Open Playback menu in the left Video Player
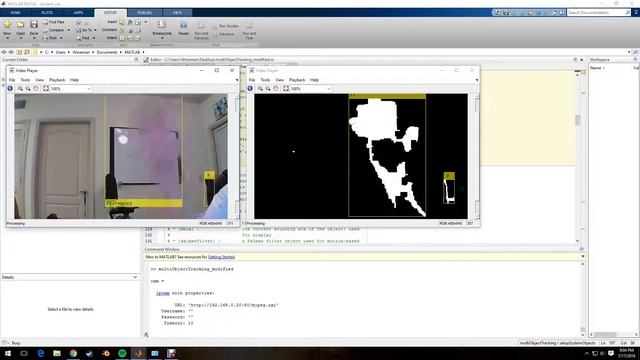This screenshot has height=360, width=640. [57, 80]
